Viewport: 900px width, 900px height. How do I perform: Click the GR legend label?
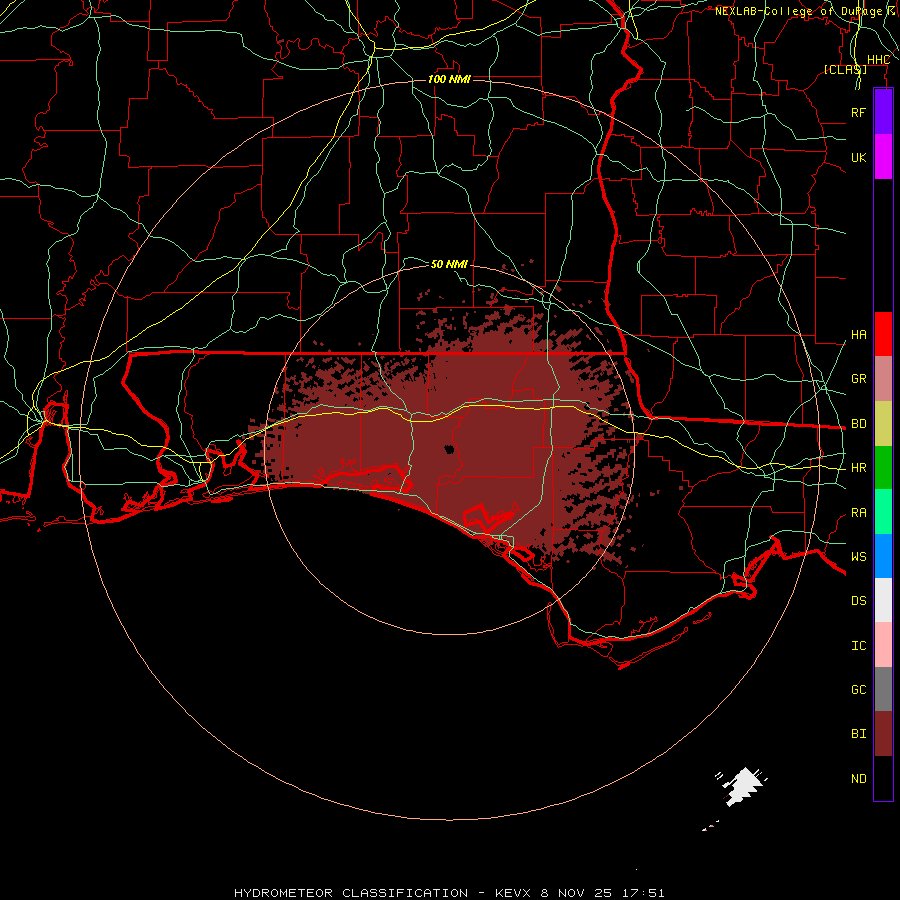[x=858, y=379]
